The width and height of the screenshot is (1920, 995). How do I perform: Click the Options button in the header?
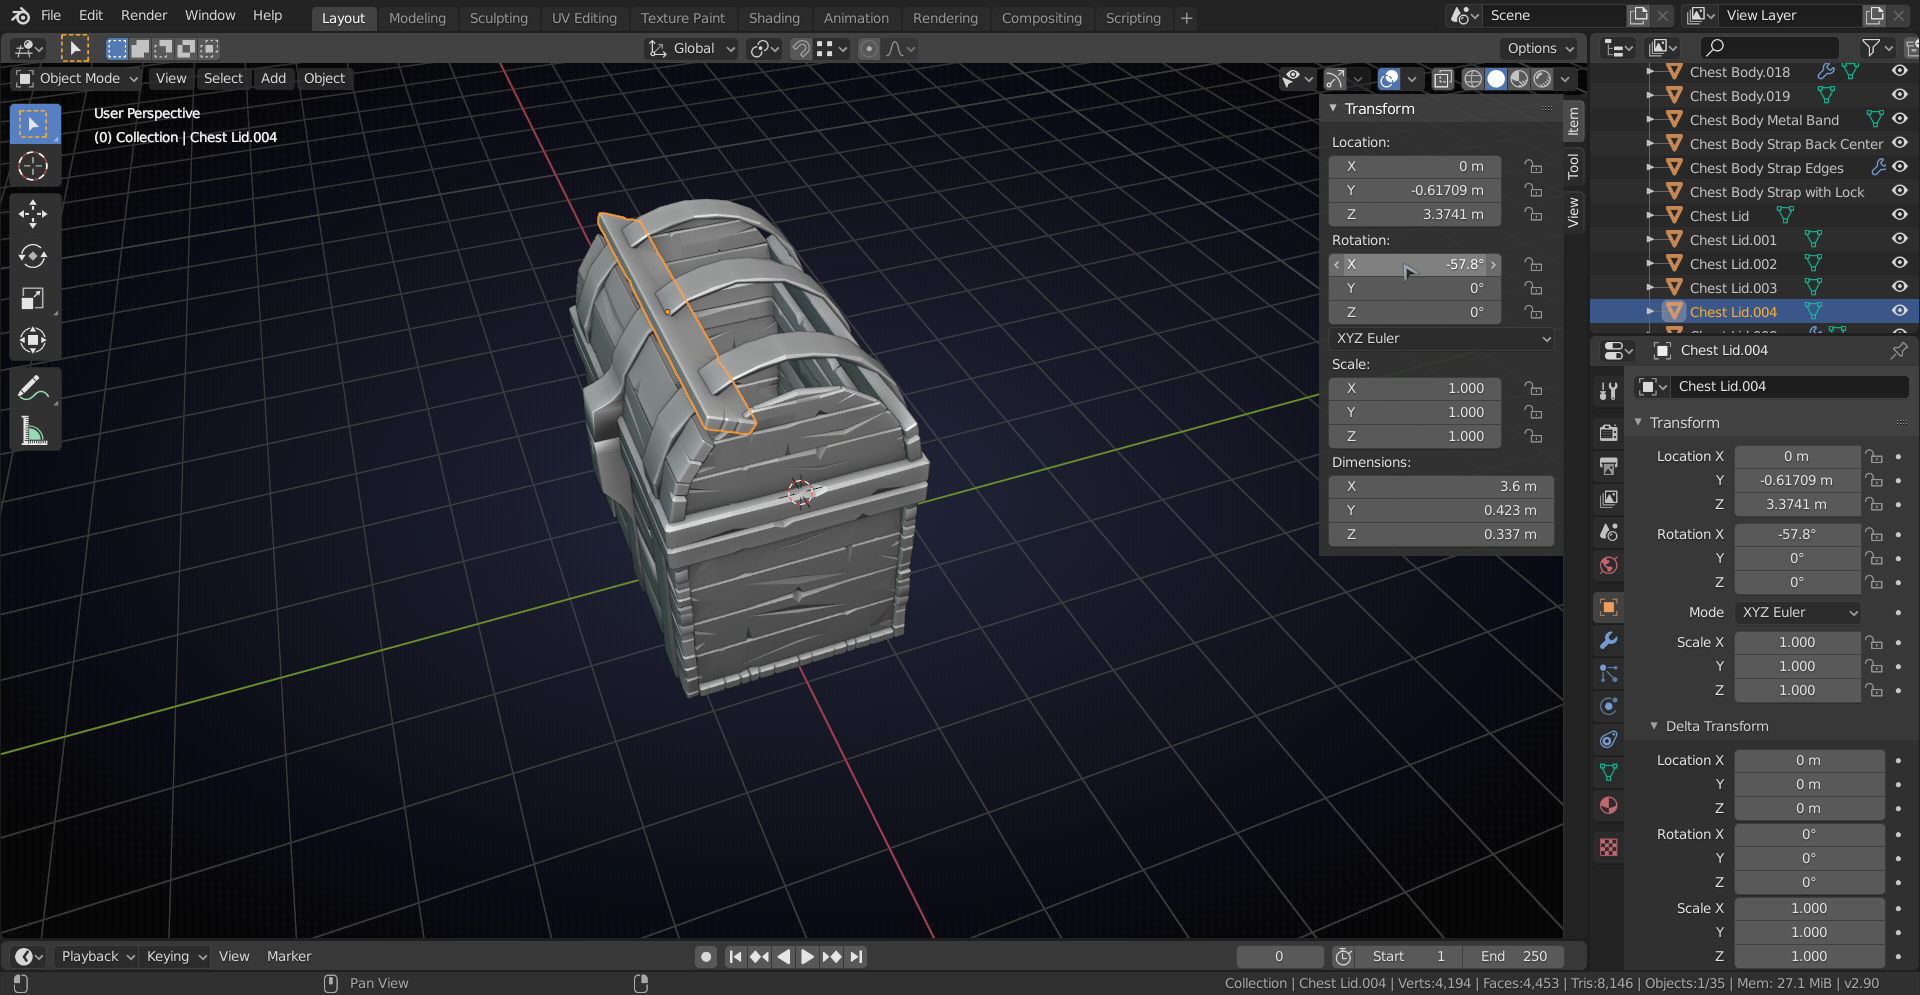pos(1539,48)
